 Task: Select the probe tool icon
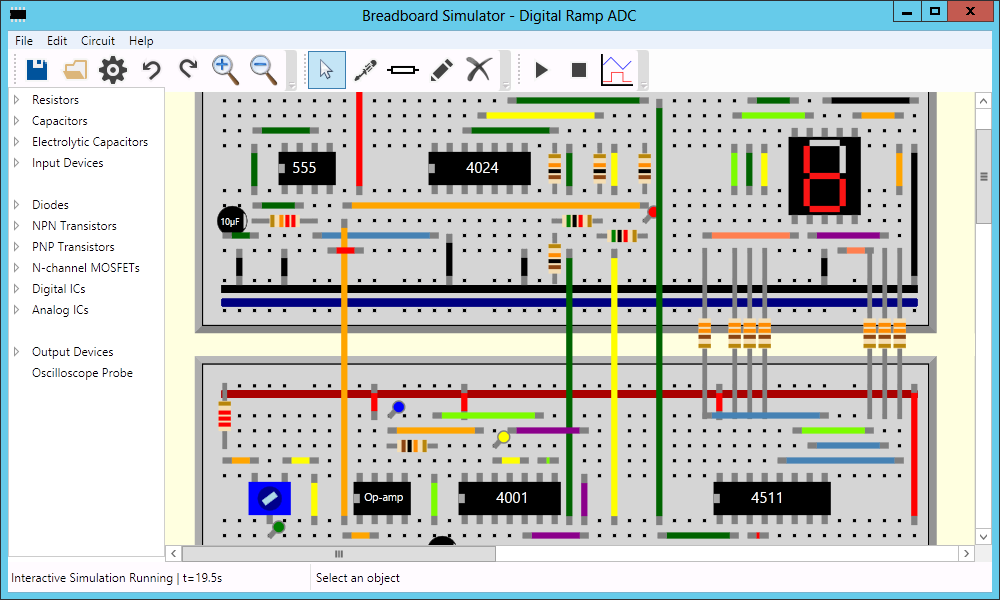pos(365,69)
